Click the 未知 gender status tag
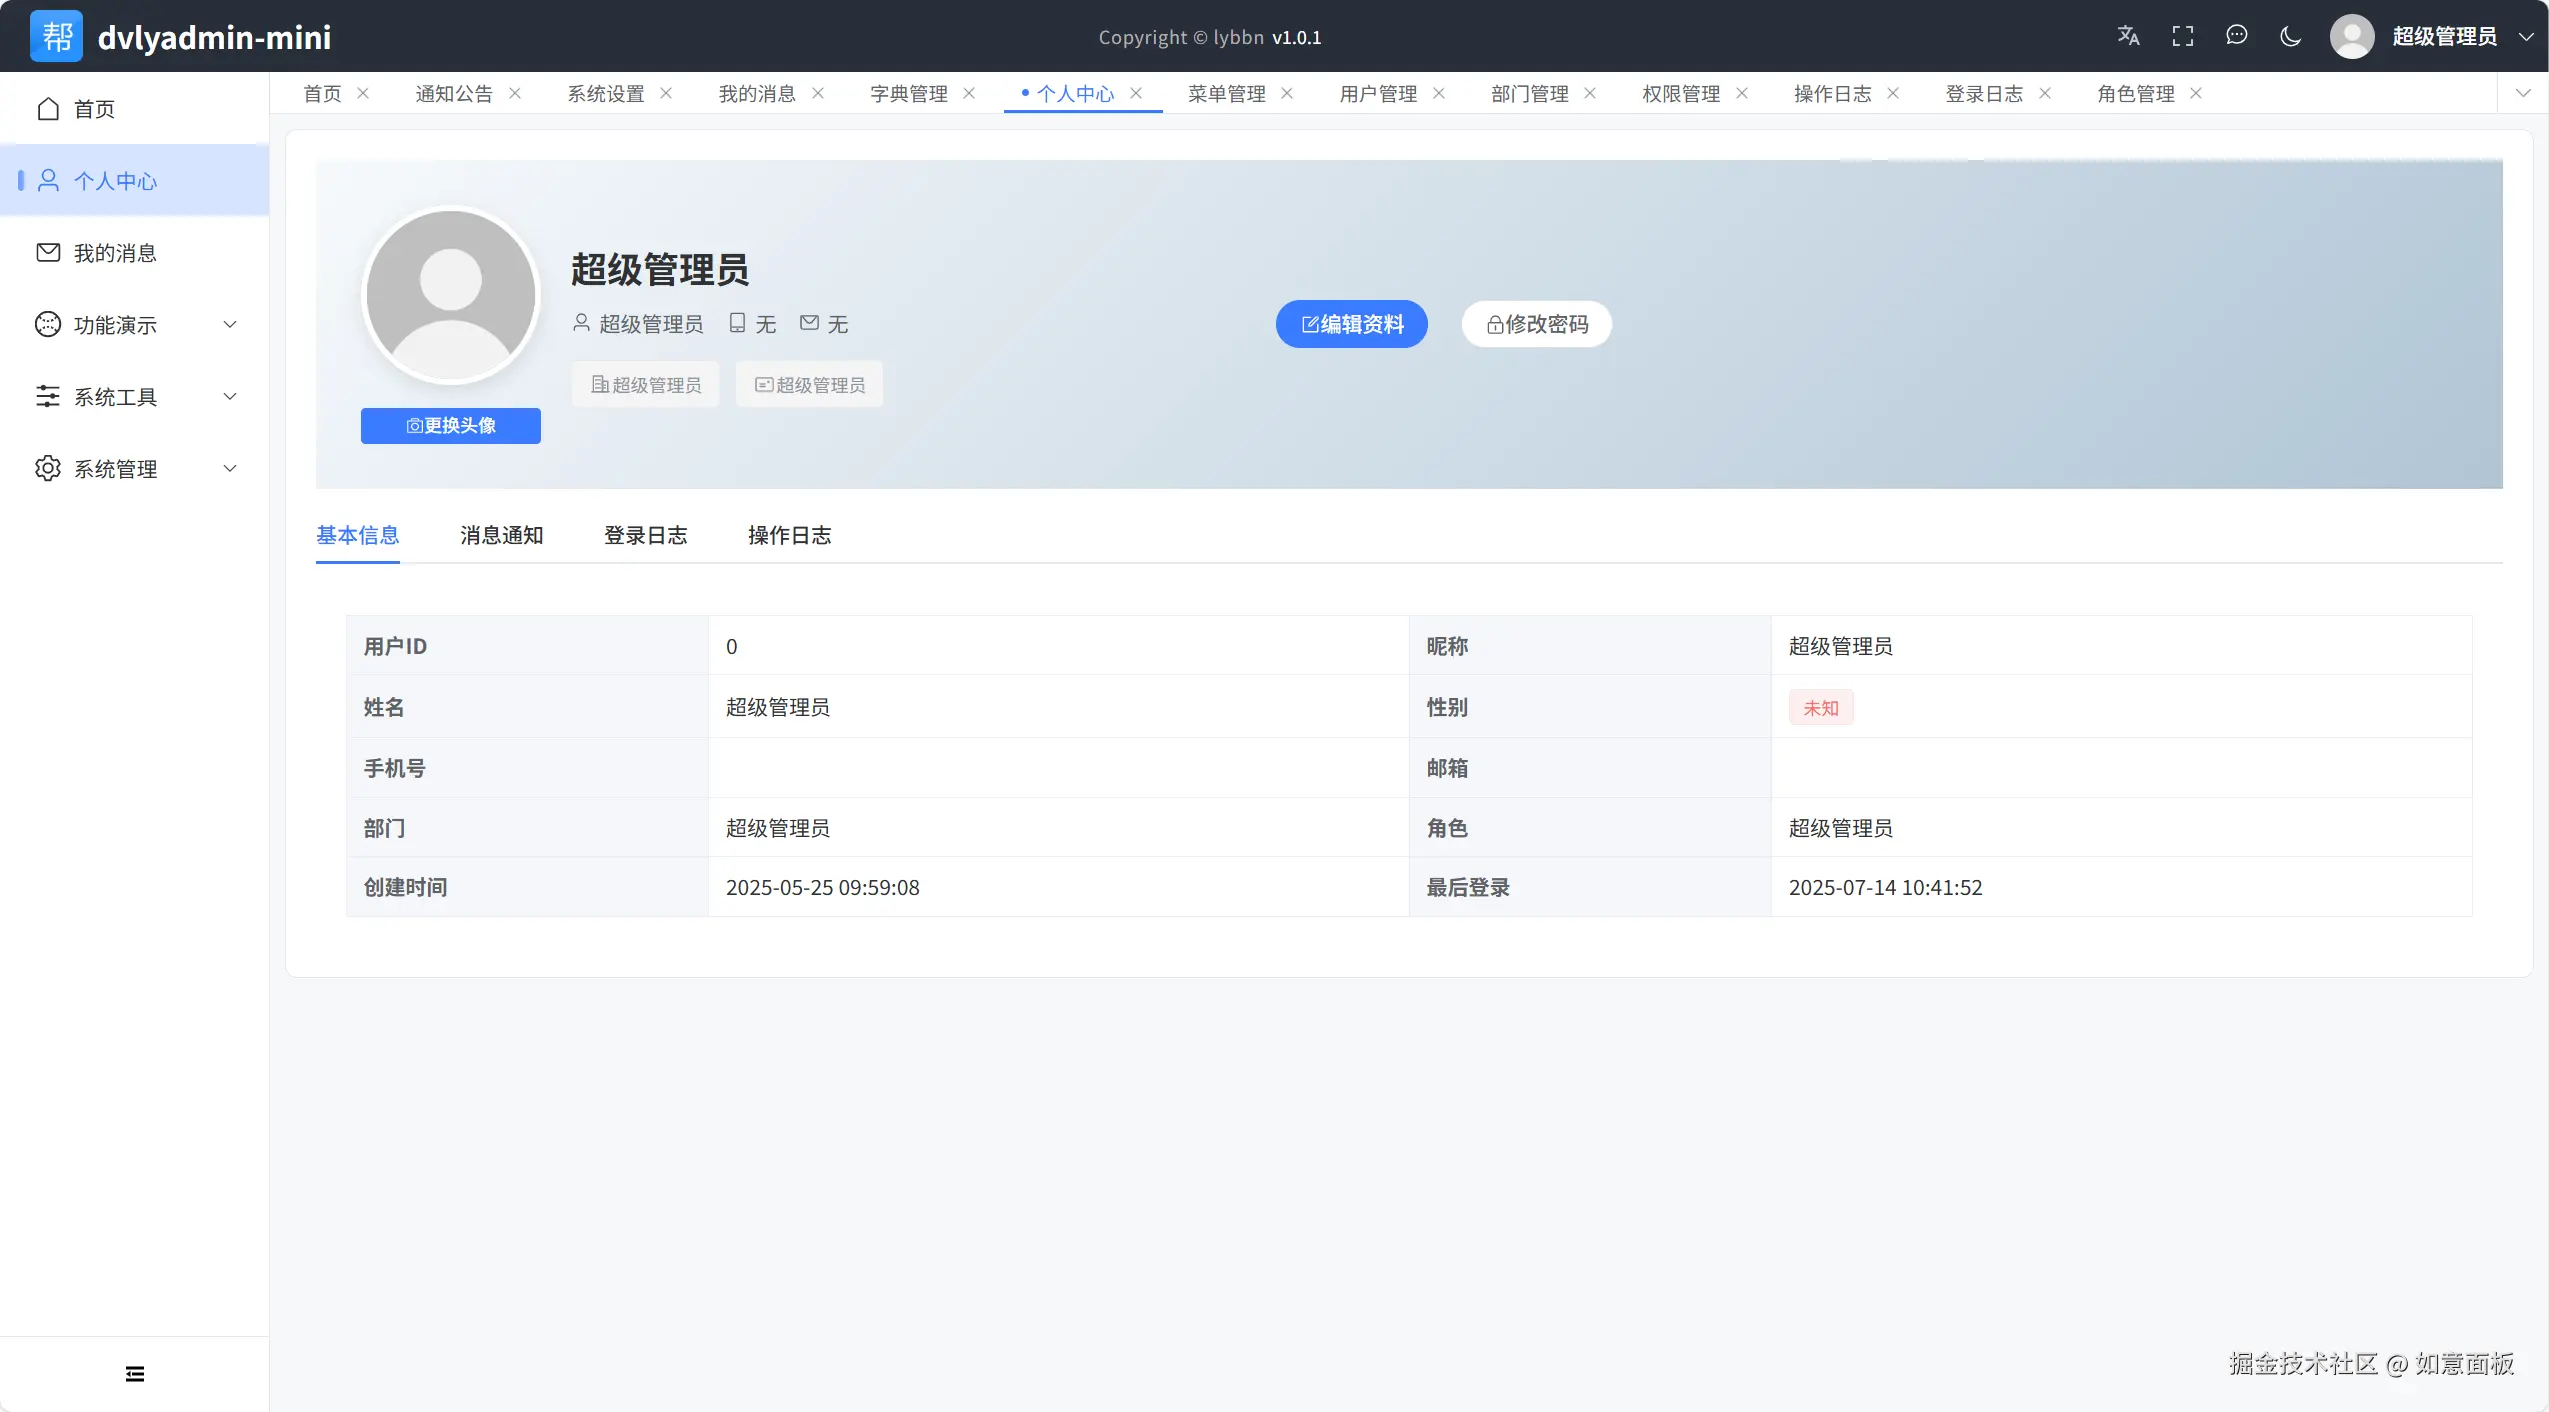The height and width of the screenshot is (1412, 2549). click(x=1819, y=707)
